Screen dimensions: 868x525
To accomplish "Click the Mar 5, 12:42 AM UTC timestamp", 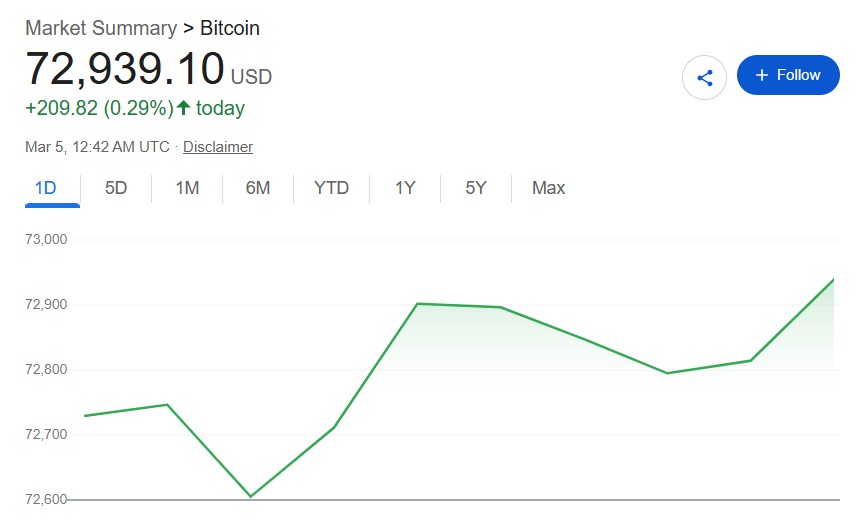I will coord(97,147).
